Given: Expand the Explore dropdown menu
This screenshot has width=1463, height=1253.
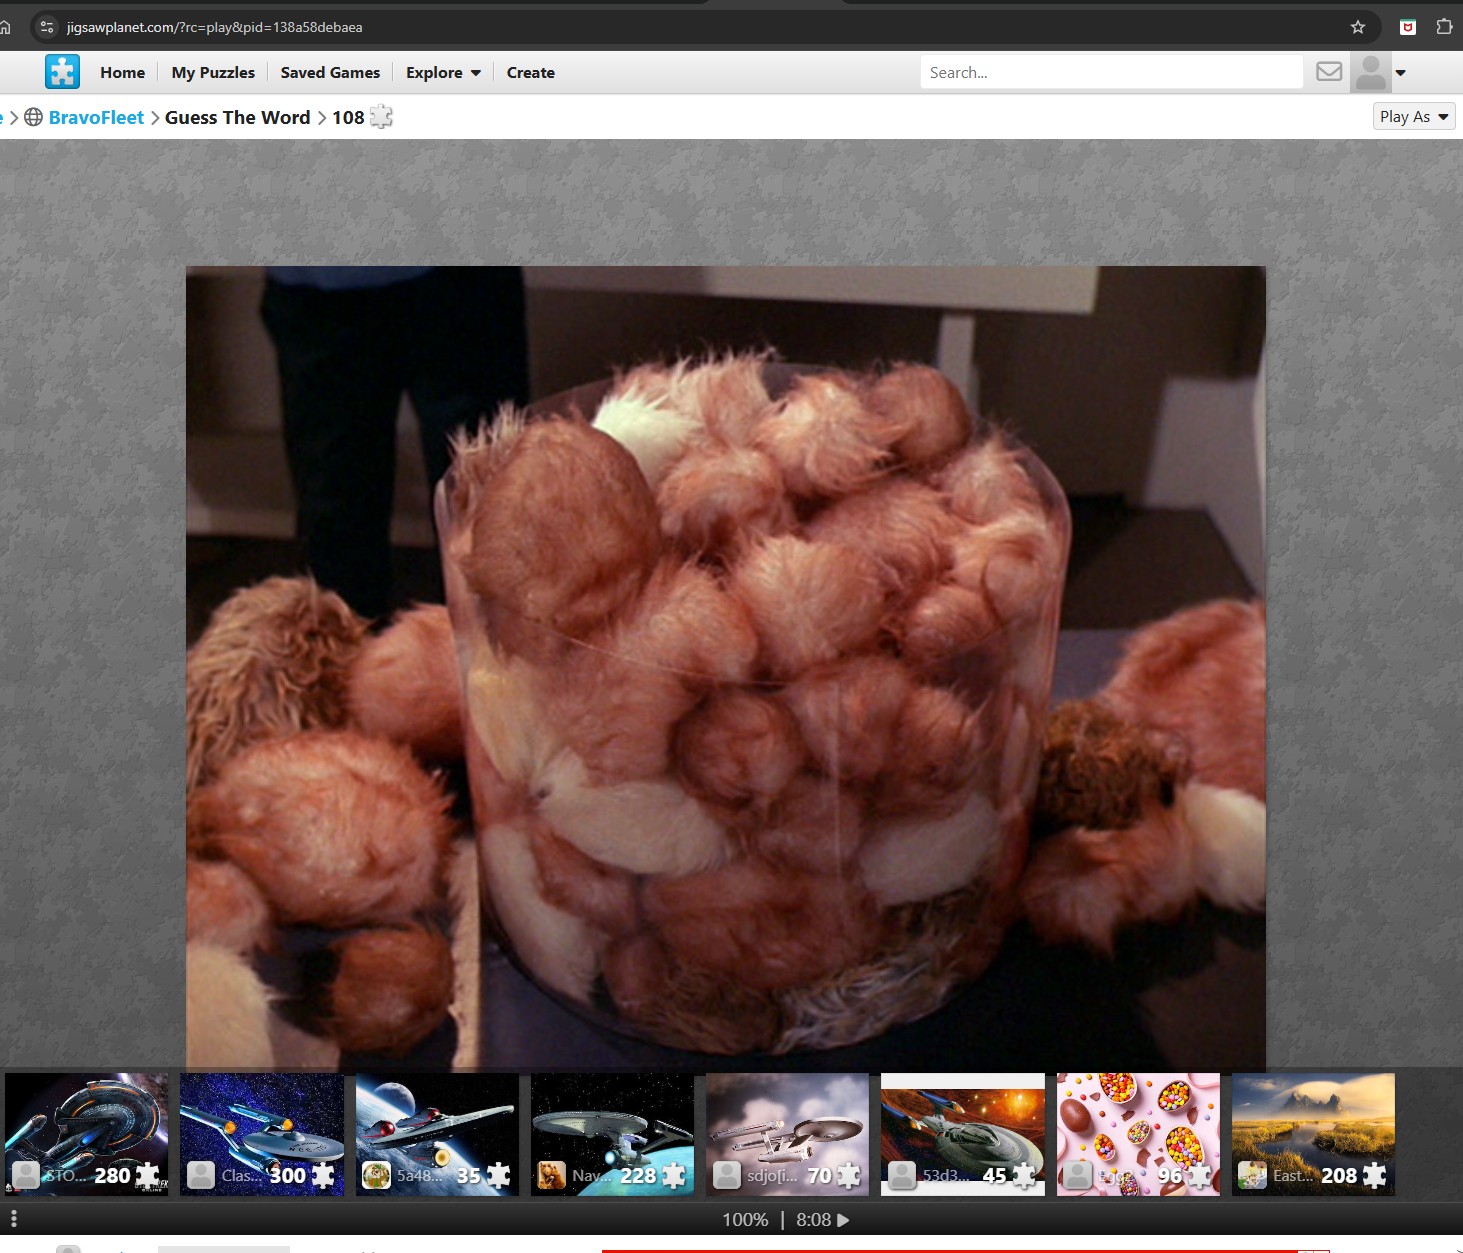Looking at the screenshot, I should pos(443,72).
